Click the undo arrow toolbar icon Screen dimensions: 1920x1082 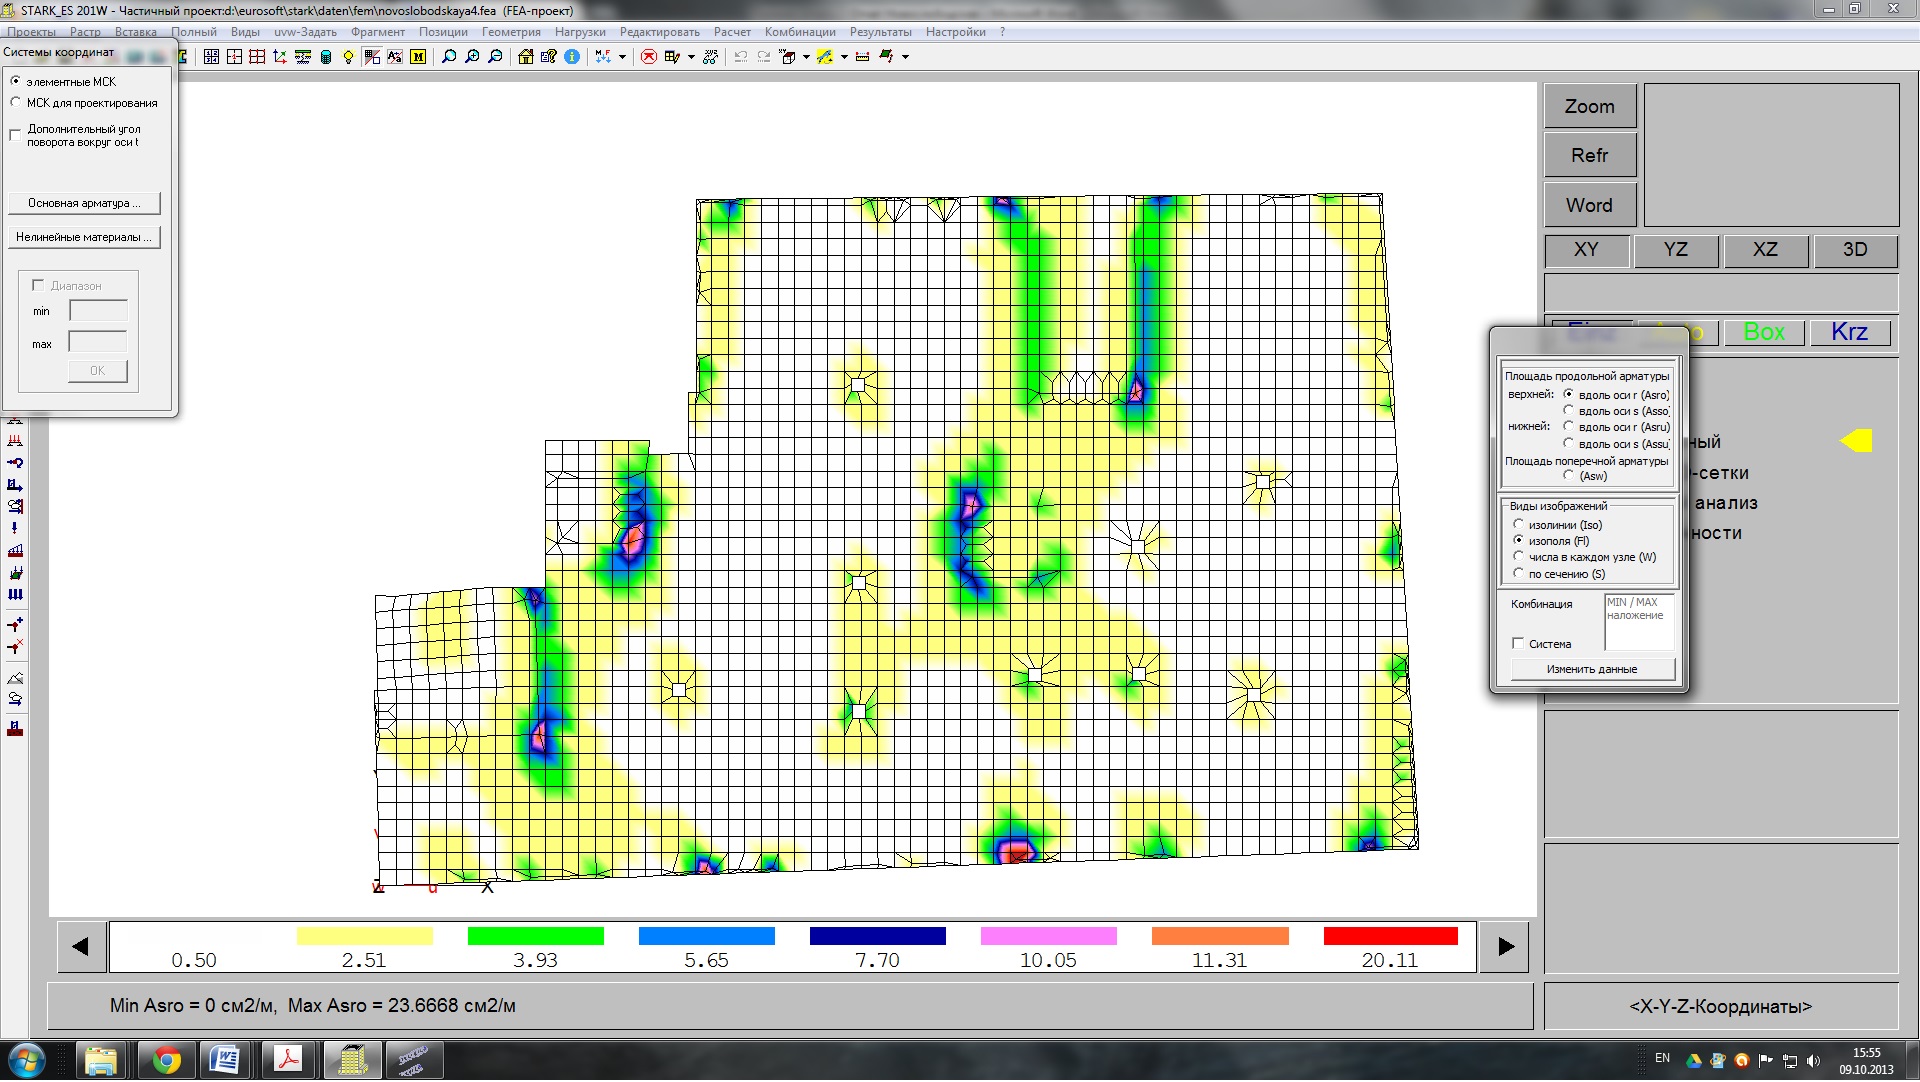[741, 57]
